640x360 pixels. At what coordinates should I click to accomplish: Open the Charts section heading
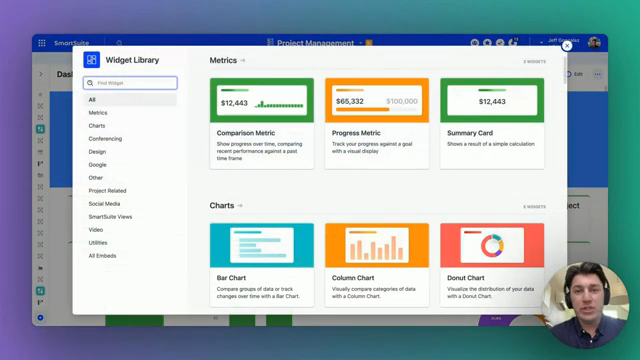click(222, 206)
